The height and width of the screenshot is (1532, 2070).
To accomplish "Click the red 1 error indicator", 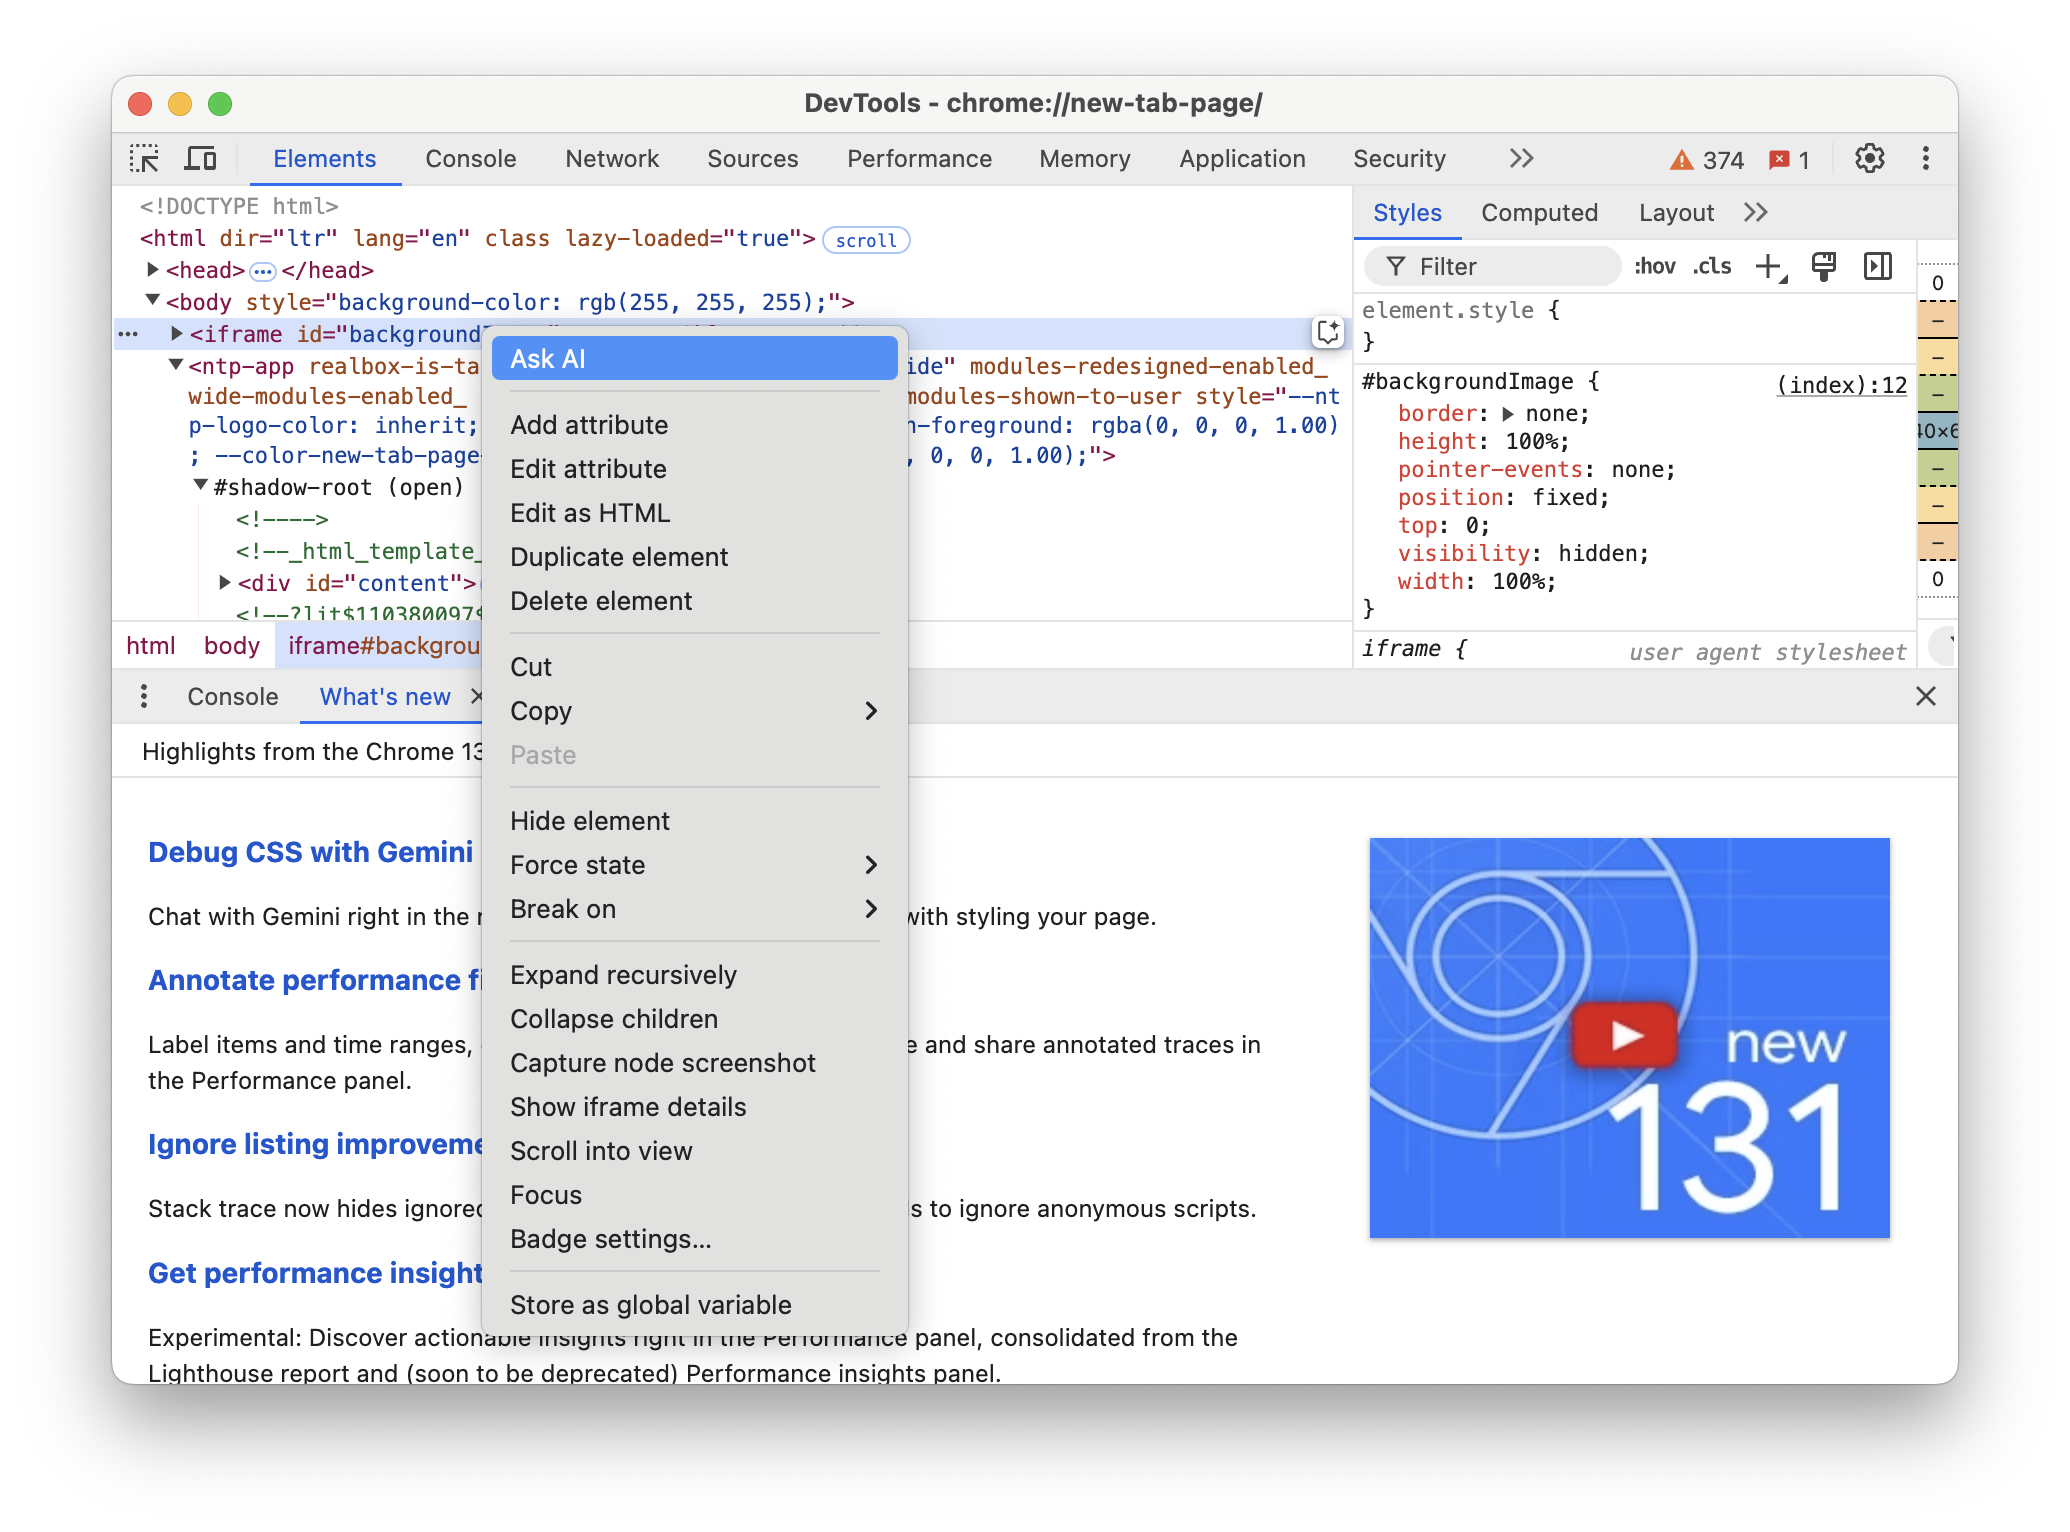I will 1790,160.
